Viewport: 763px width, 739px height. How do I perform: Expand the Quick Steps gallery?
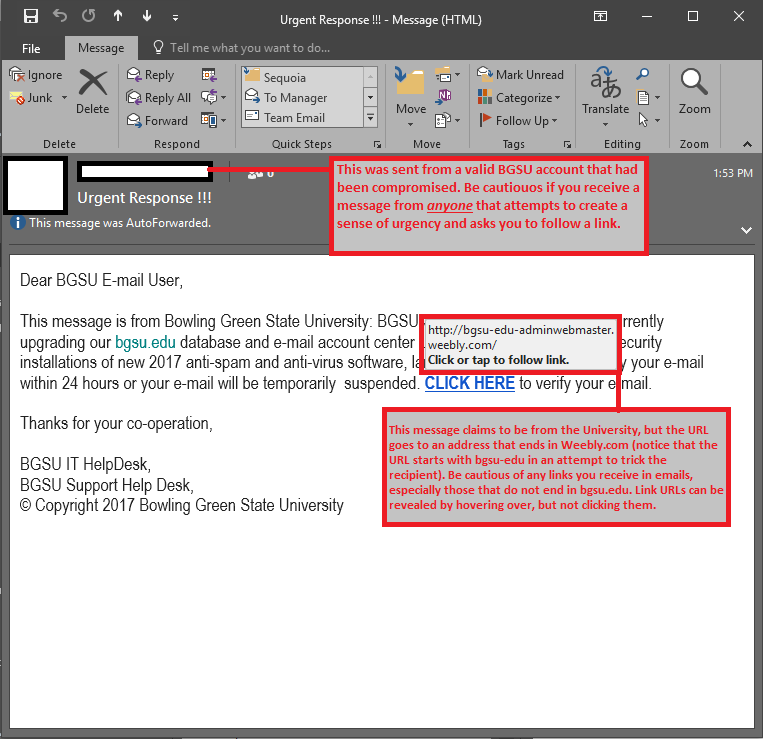pos(371,118)
